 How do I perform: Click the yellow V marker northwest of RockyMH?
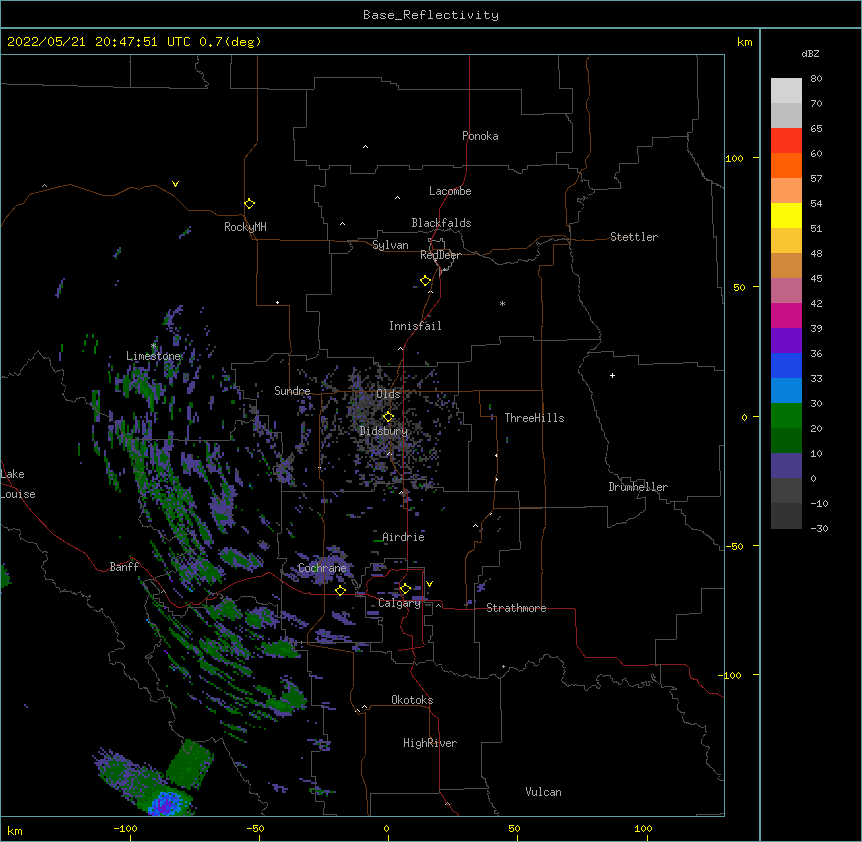[175, 184]
